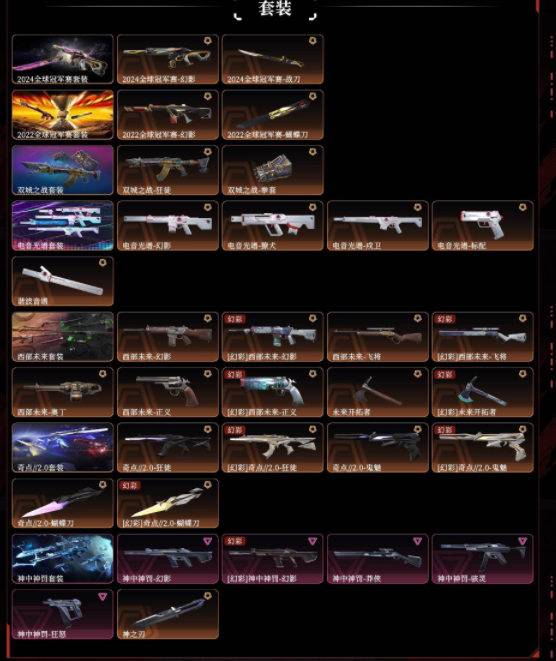Select the 奇点//2.0-蝴蝶刀 purple knife card
The width and height of the screenshot is (556, 661).
pos(63,503)
